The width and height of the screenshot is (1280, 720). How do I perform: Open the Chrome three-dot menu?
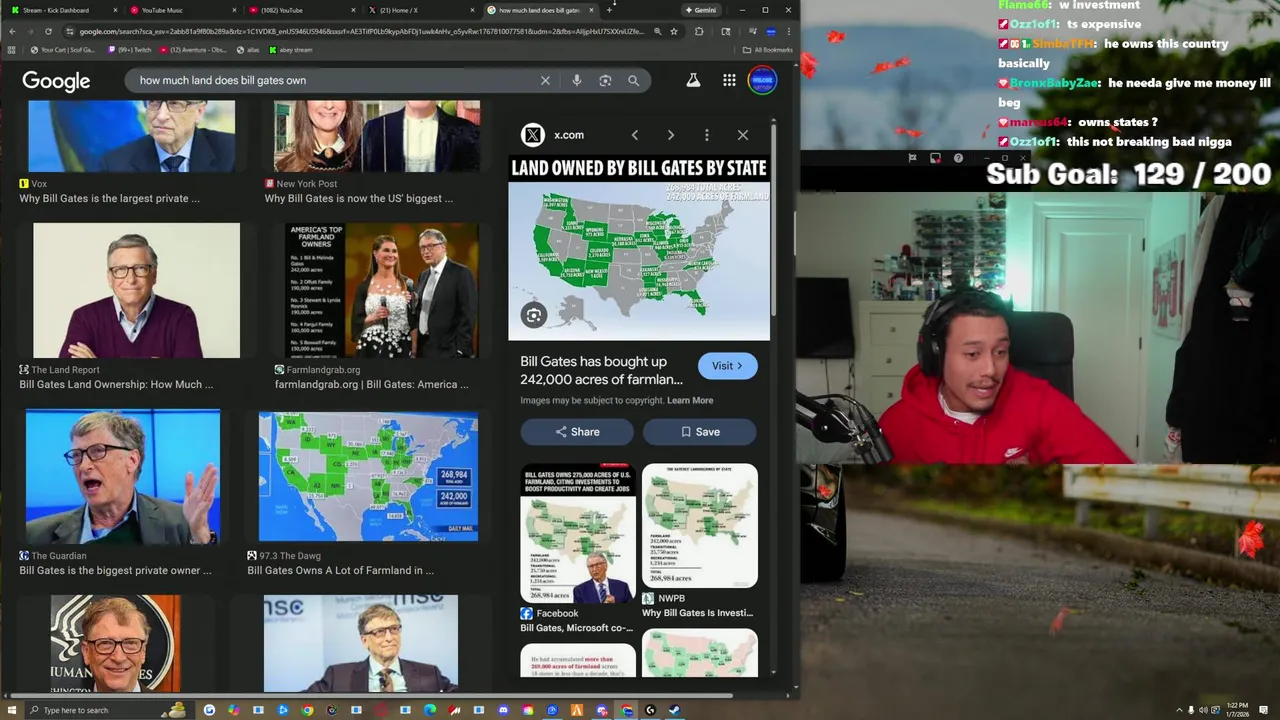(788, 31)
